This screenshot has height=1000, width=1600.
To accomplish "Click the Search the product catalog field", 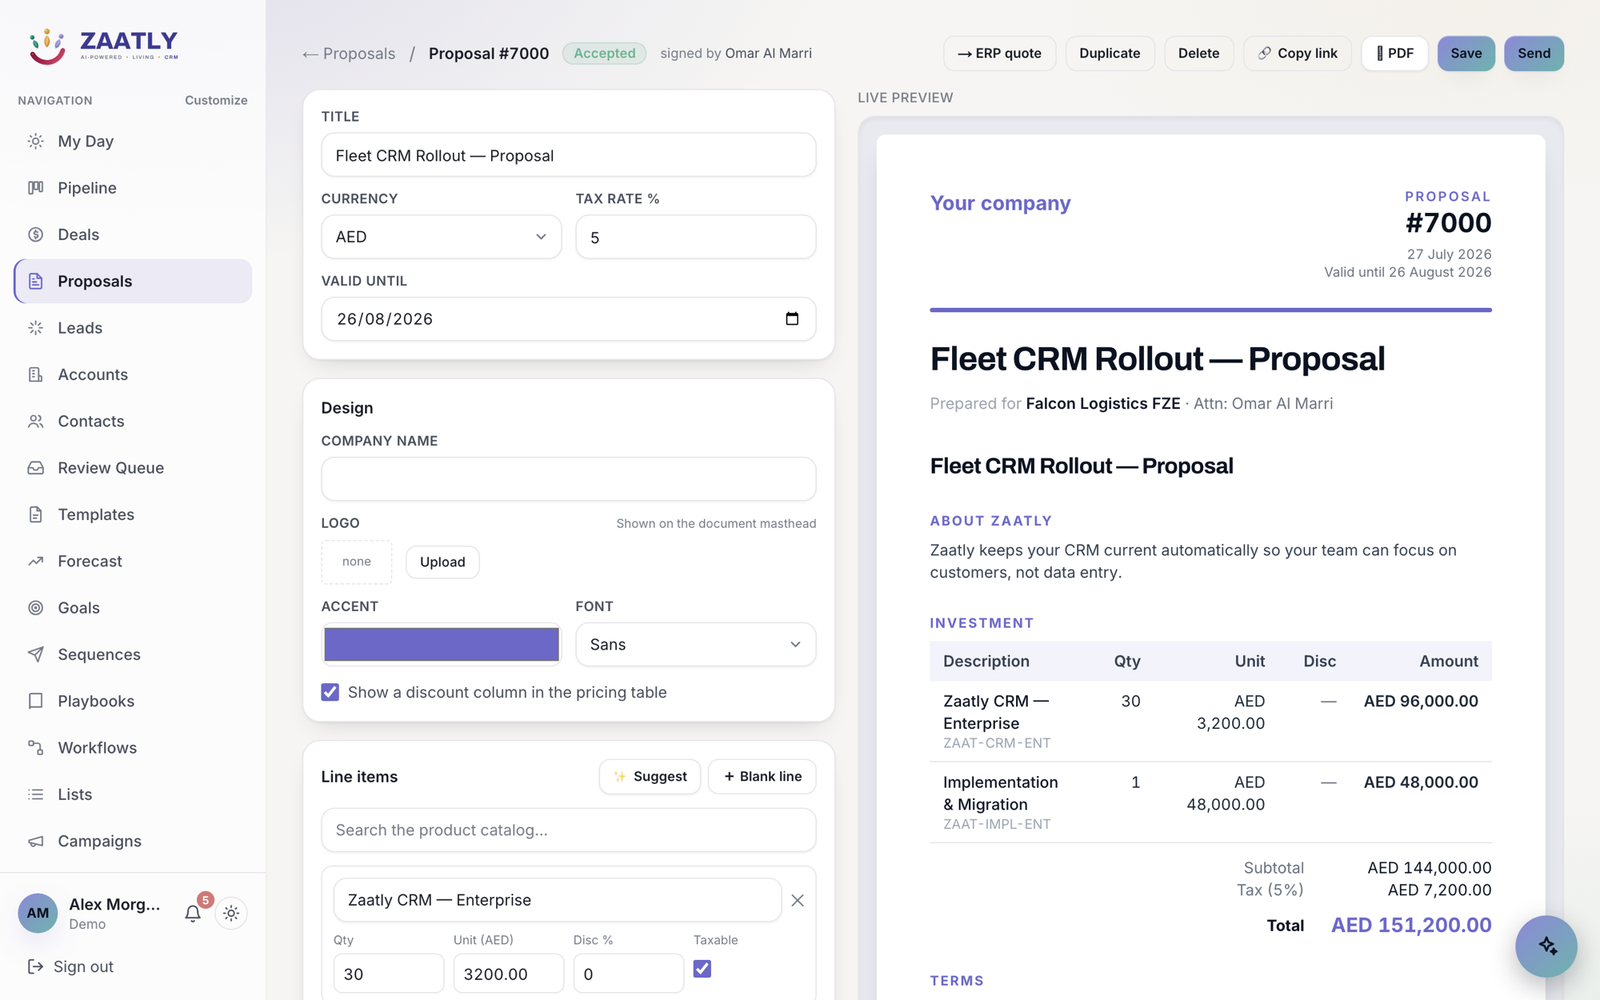I will (x=568, y=830).
